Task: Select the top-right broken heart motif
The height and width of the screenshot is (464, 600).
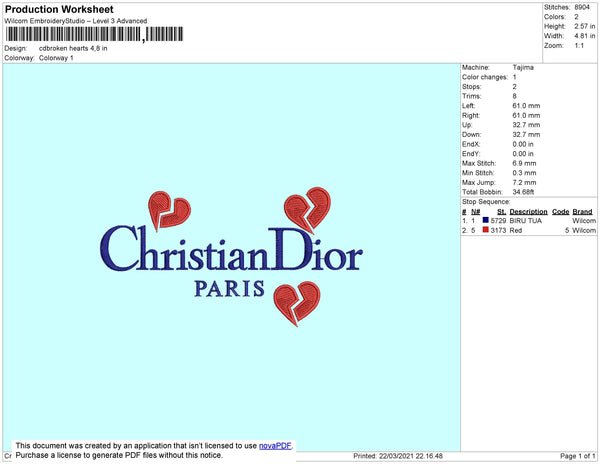Action: click(x=307, y=210)
